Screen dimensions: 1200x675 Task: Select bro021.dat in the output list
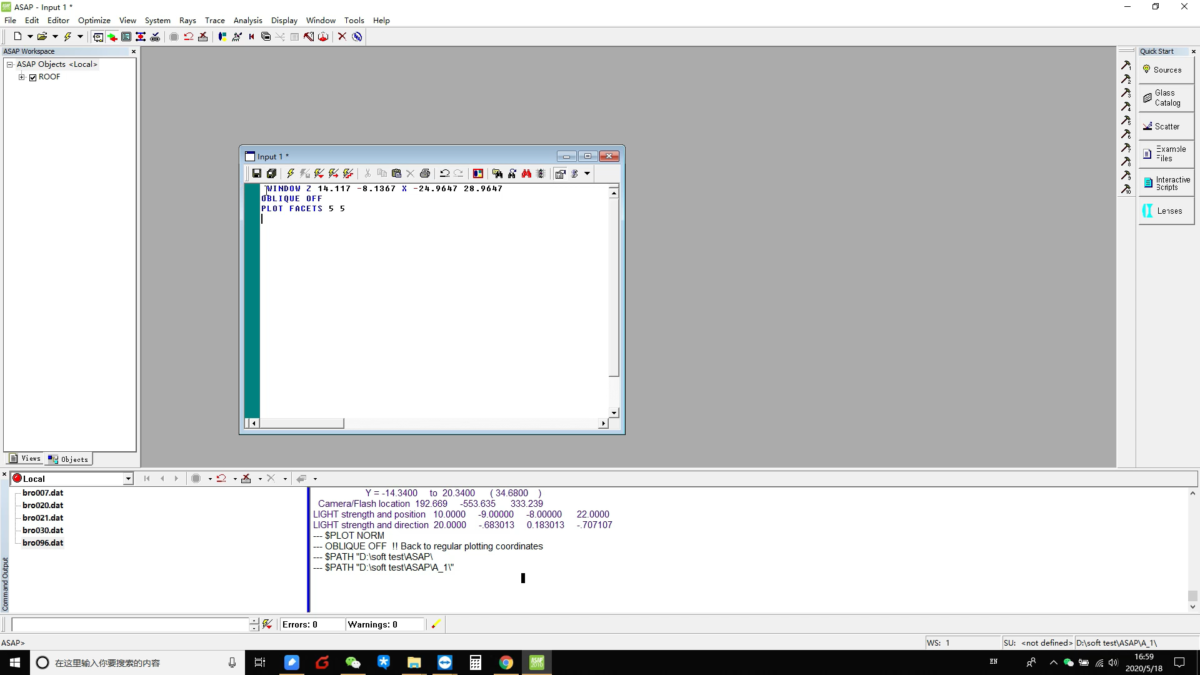click(x=43, y=518)
